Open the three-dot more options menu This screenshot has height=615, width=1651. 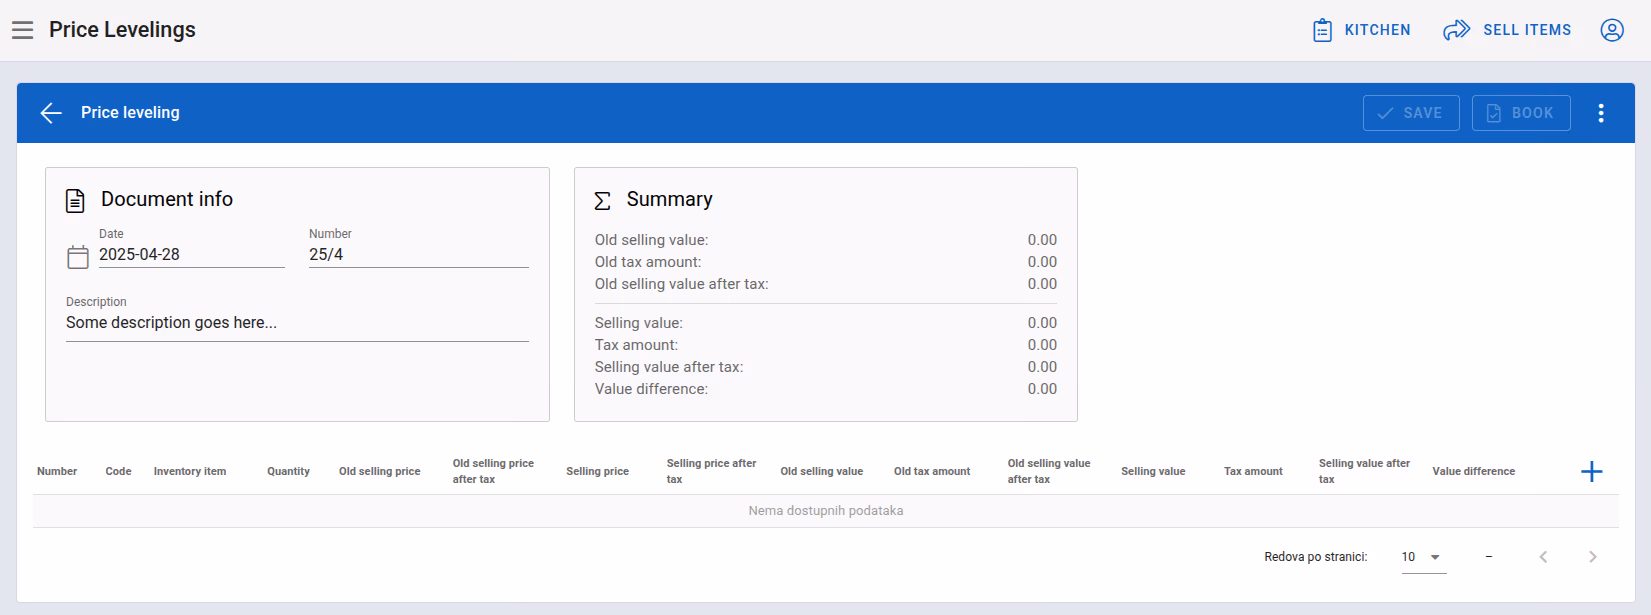click(1601, 113)
